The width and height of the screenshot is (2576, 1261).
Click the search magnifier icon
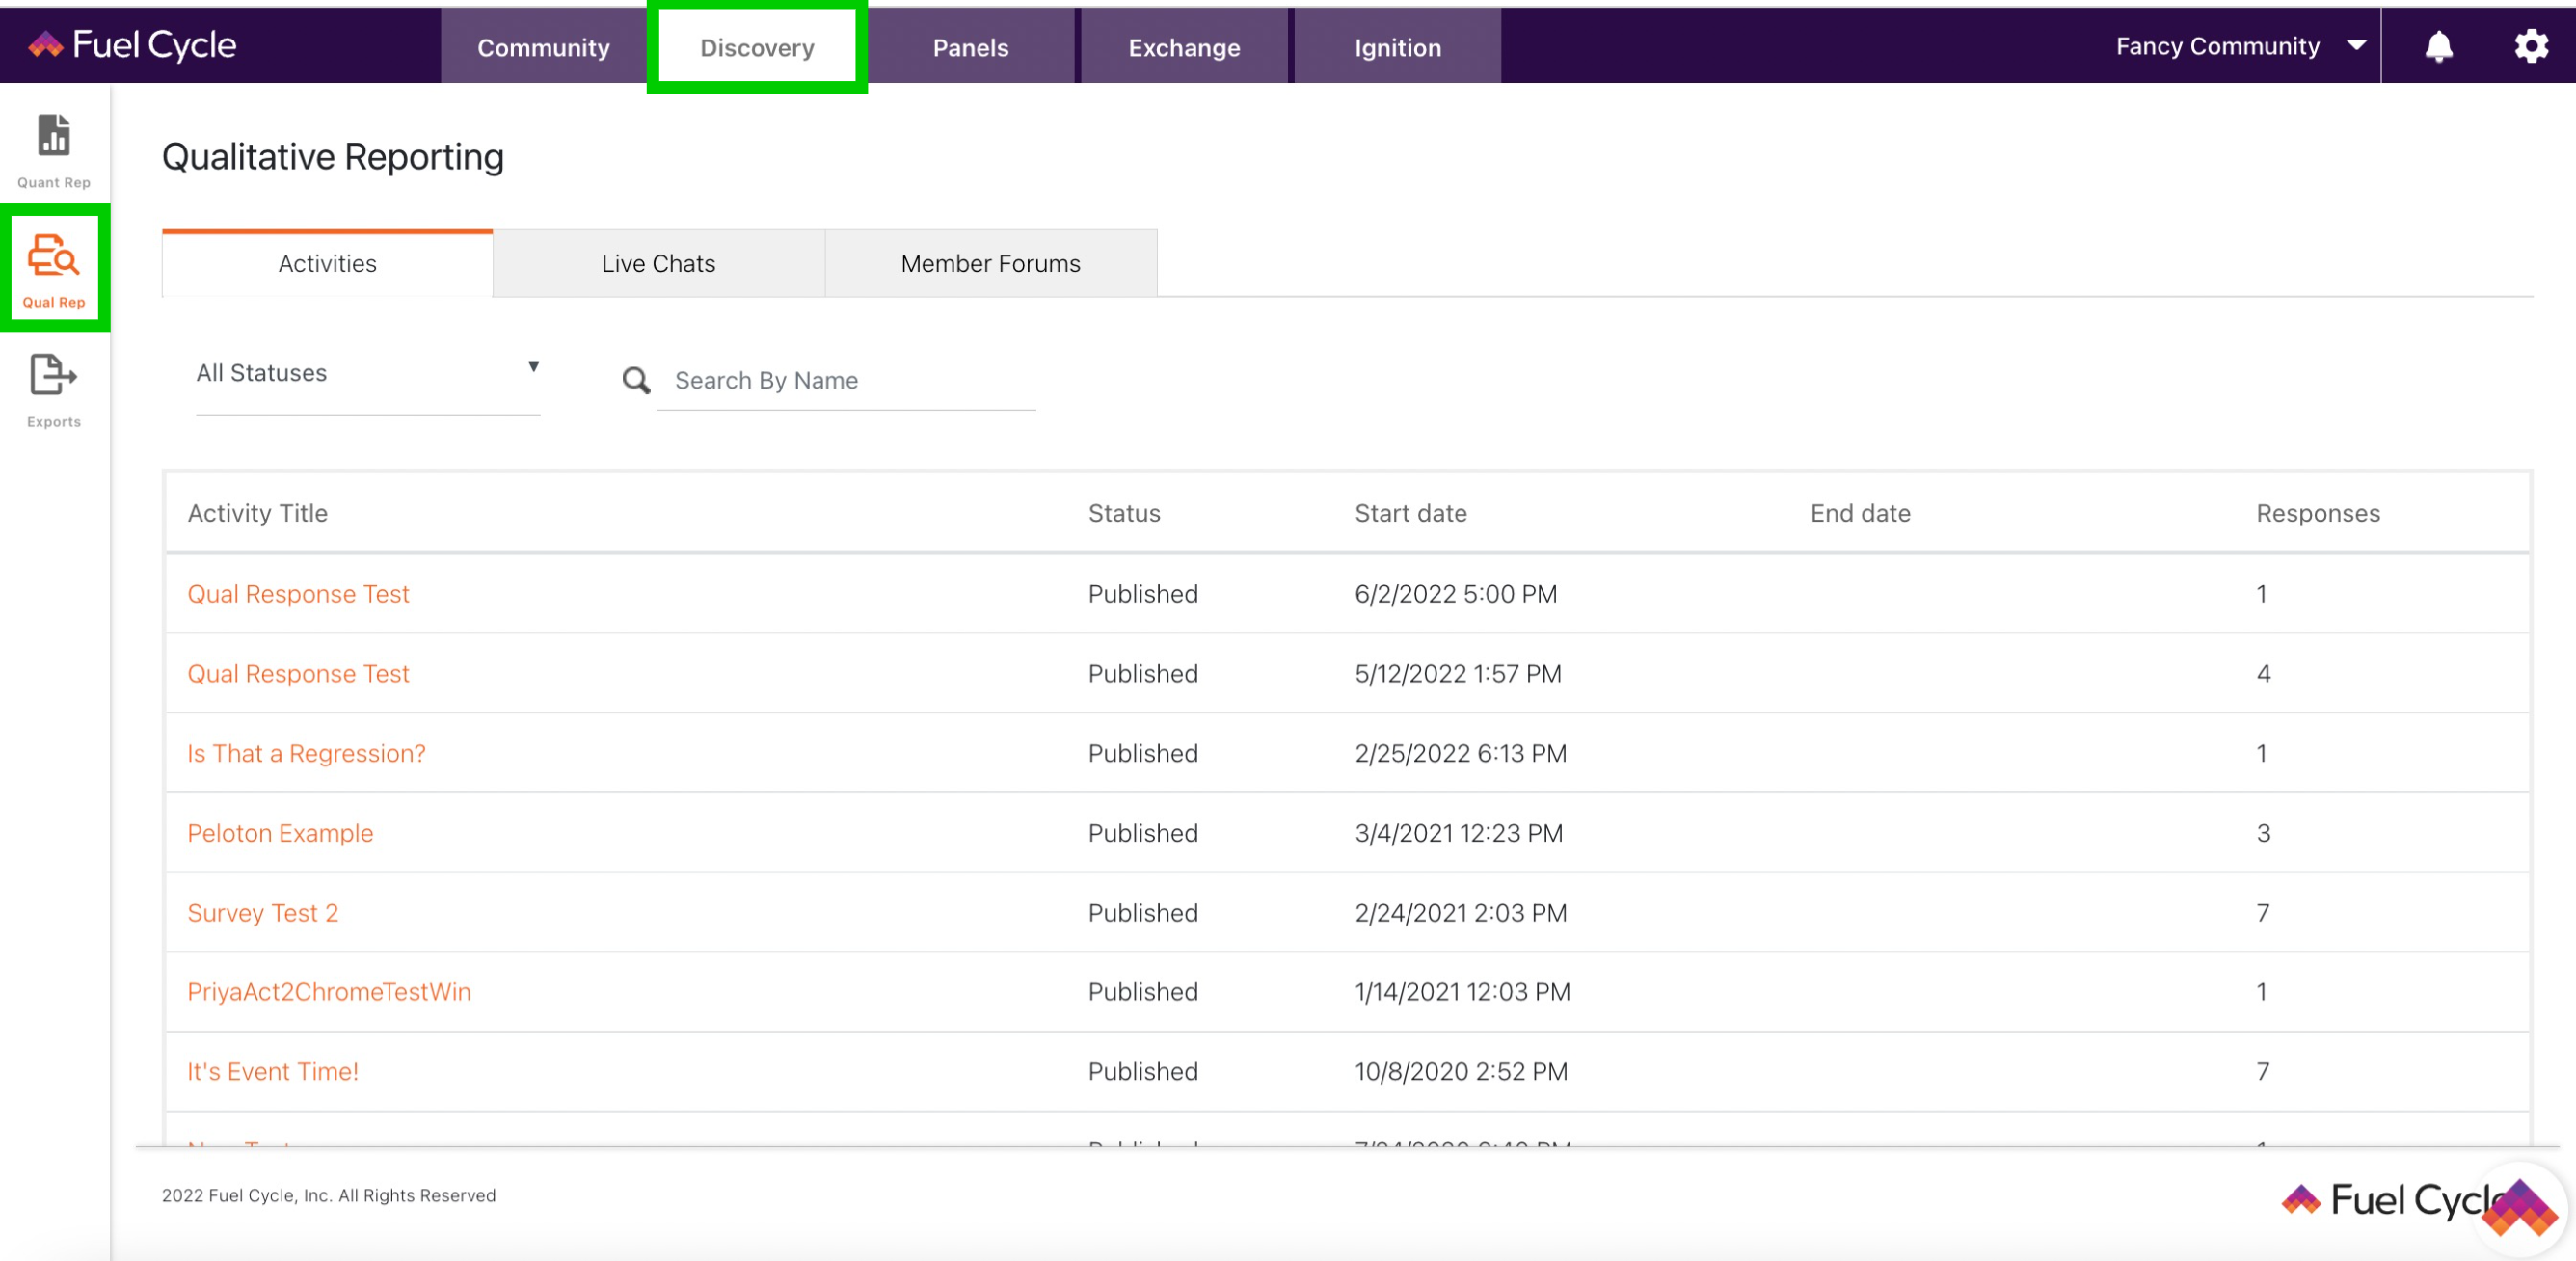click(x=636, y=380)
